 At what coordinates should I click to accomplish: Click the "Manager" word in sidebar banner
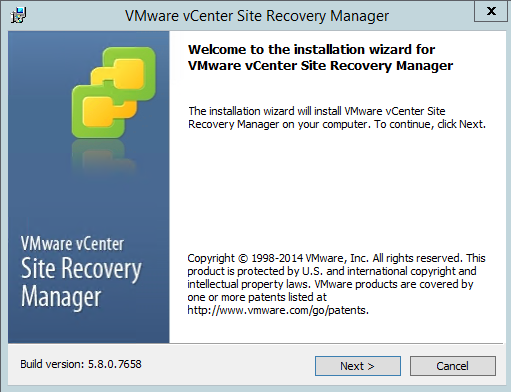tap(61, 296)
